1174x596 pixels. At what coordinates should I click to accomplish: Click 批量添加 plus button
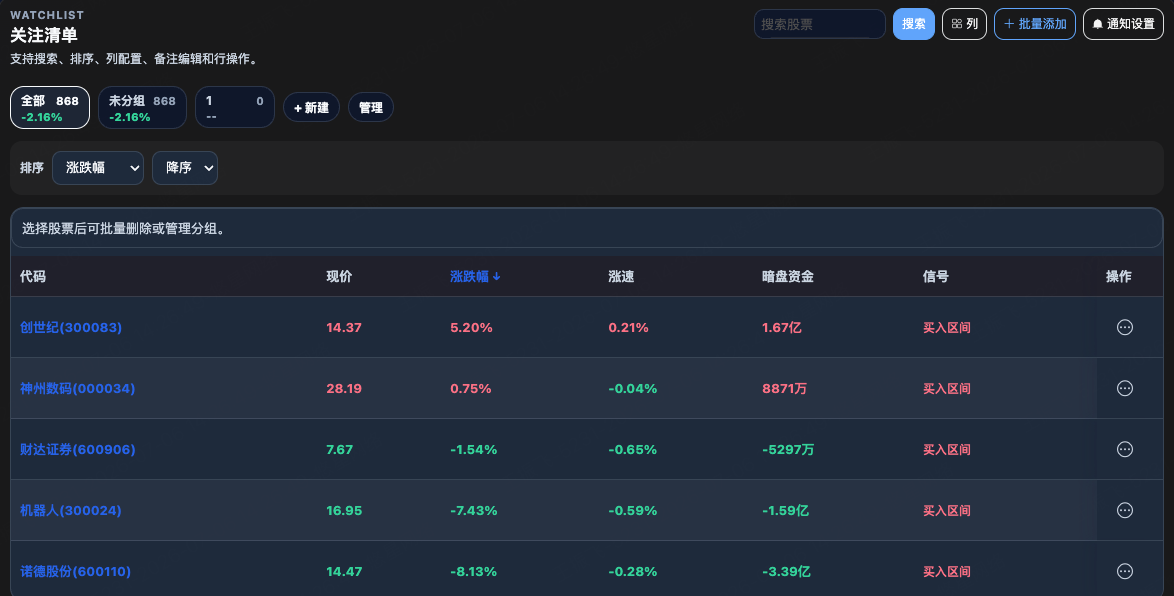[x=1035, y=24]
